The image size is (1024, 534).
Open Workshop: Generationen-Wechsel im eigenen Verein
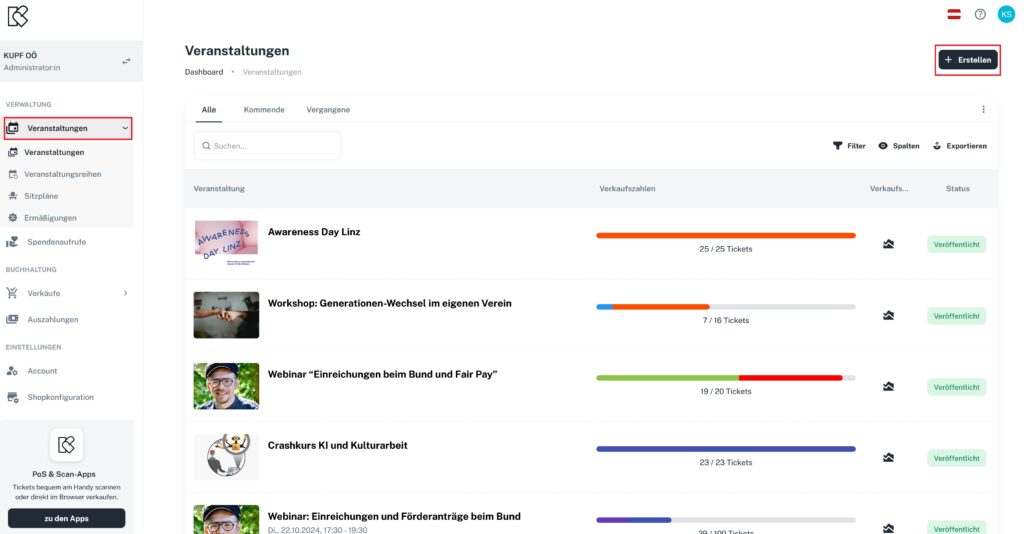pyautogui.click(x=390, y=303)
